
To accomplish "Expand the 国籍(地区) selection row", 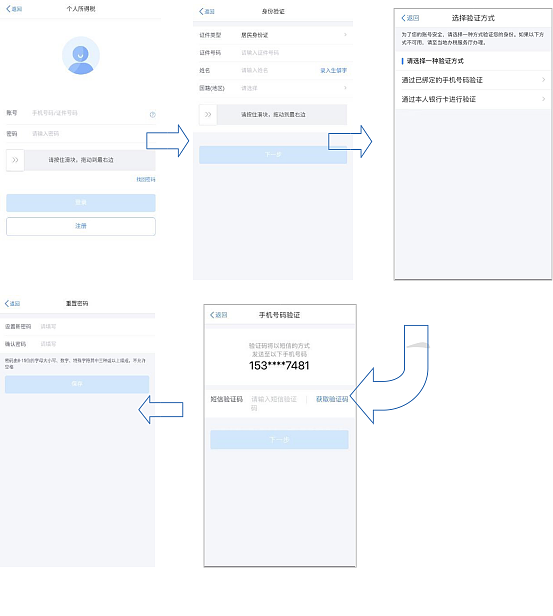I will coord(273,88).
